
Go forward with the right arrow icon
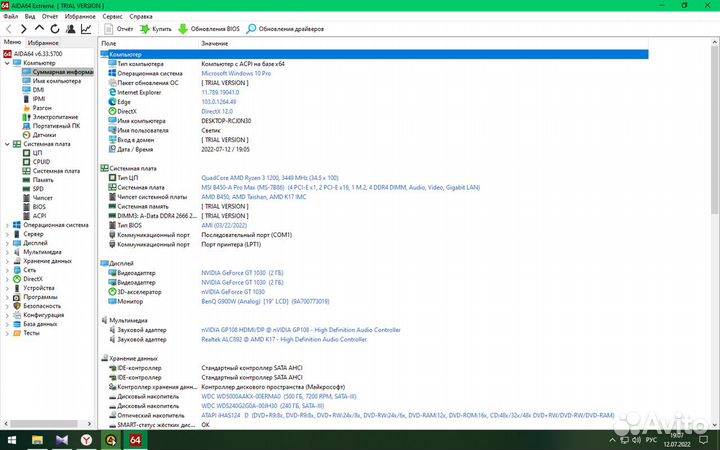pyautogui.click(x=24, y=29)
